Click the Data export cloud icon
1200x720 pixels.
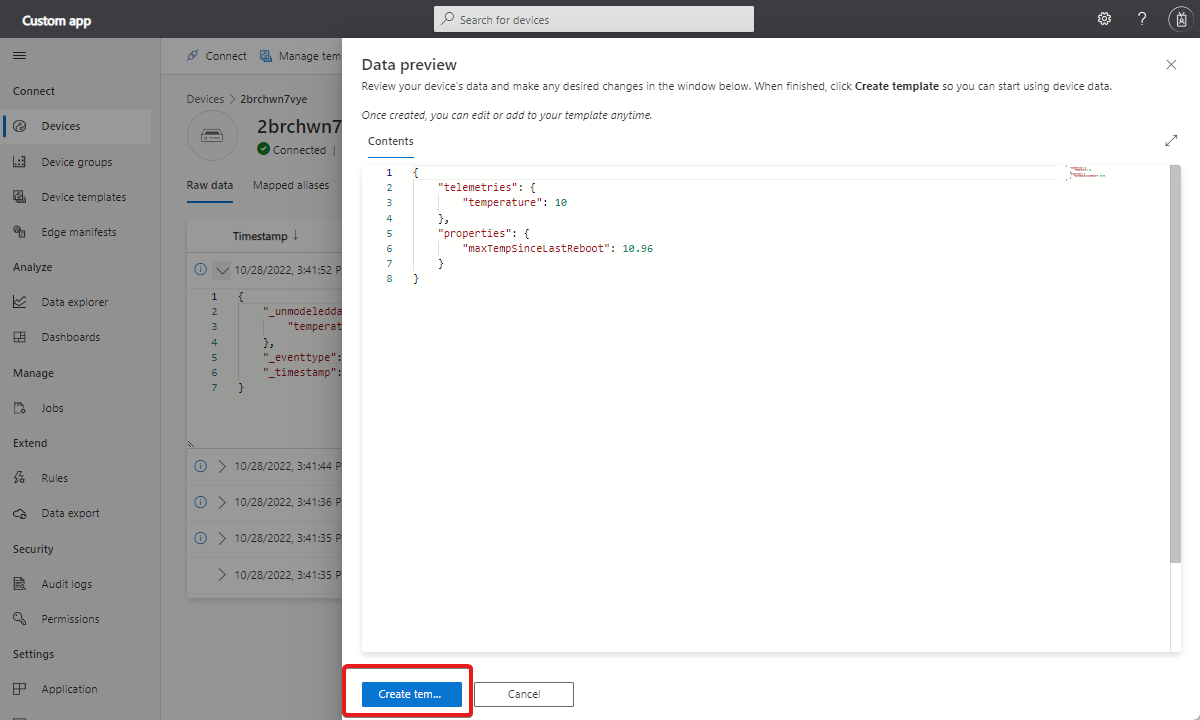20,513
